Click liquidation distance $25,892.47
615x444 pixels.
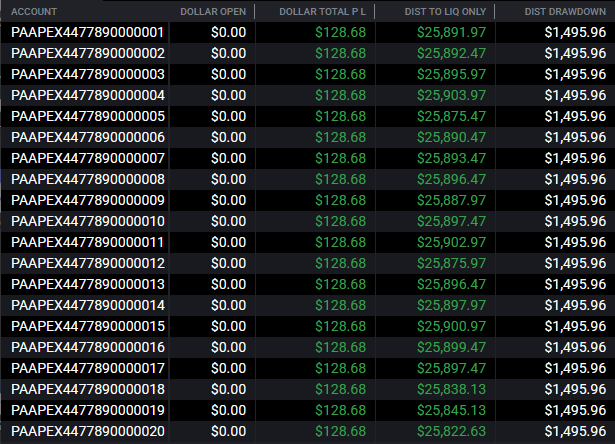click(451, 53)
